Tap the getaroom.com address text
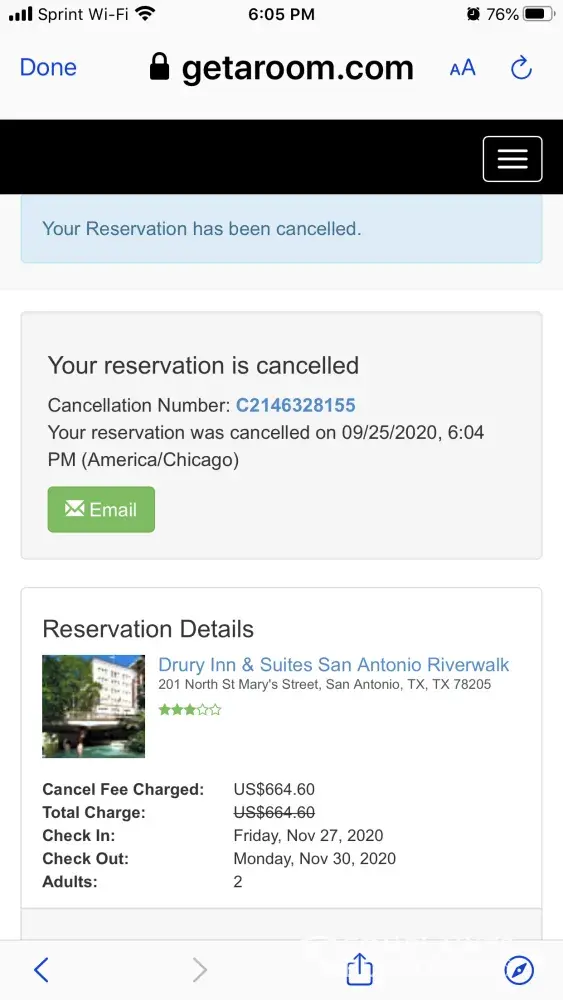Image resolution: width=563 pixels, height=1000 pixels. (x=298, y=68)
